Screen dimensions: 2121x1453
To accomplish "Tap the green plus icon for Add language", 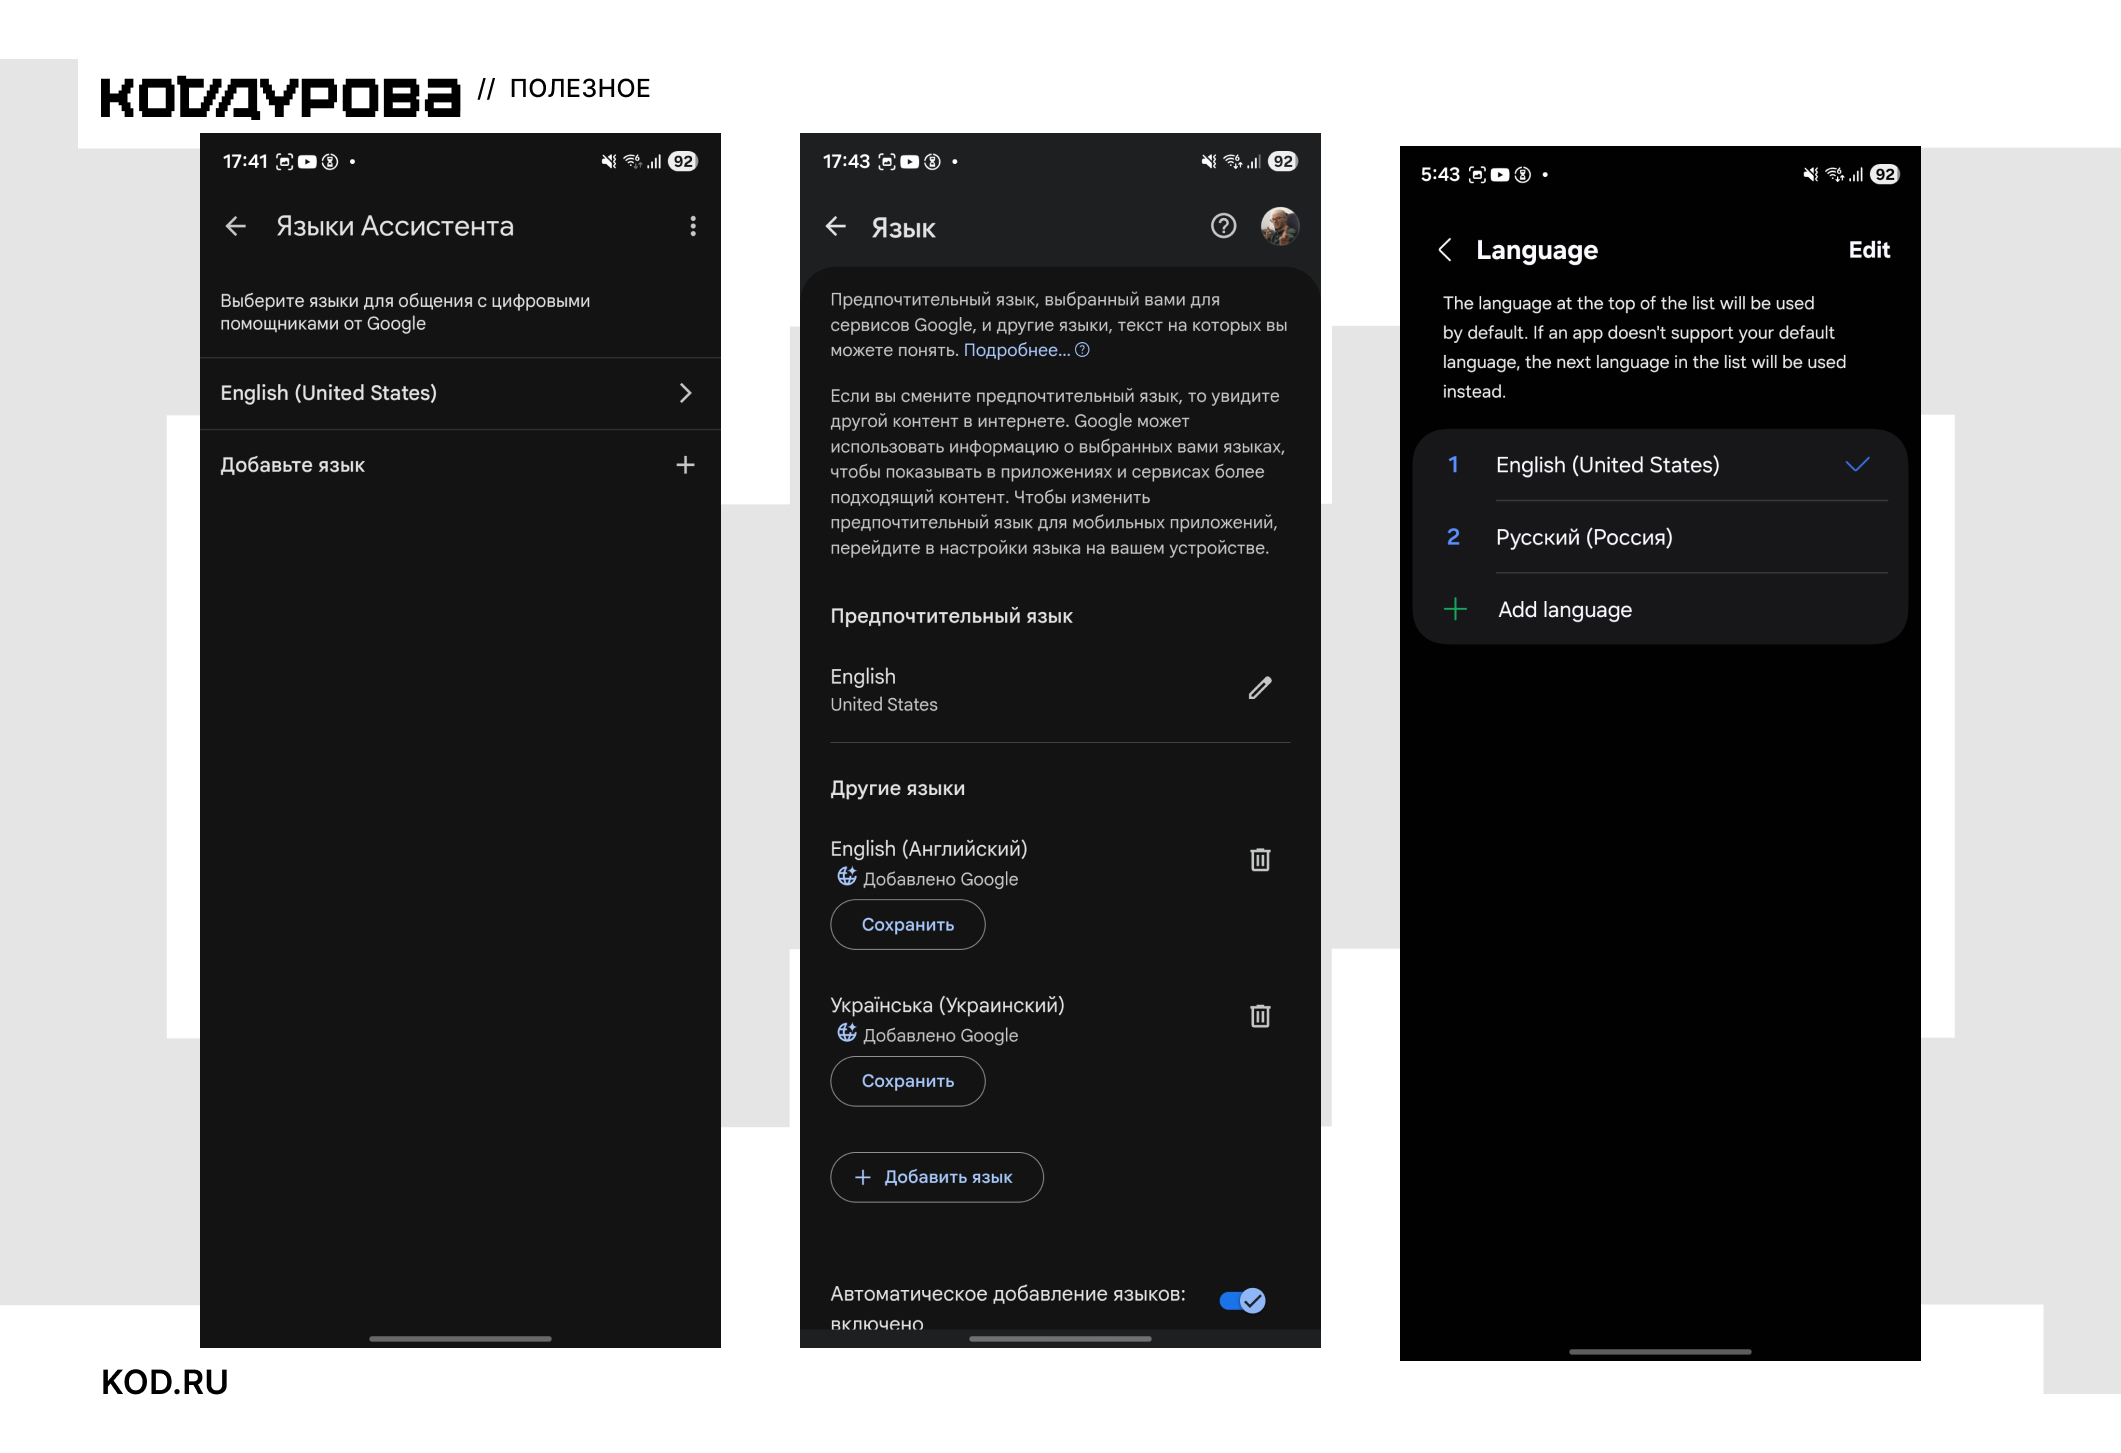I will [x=1456, y=609].
